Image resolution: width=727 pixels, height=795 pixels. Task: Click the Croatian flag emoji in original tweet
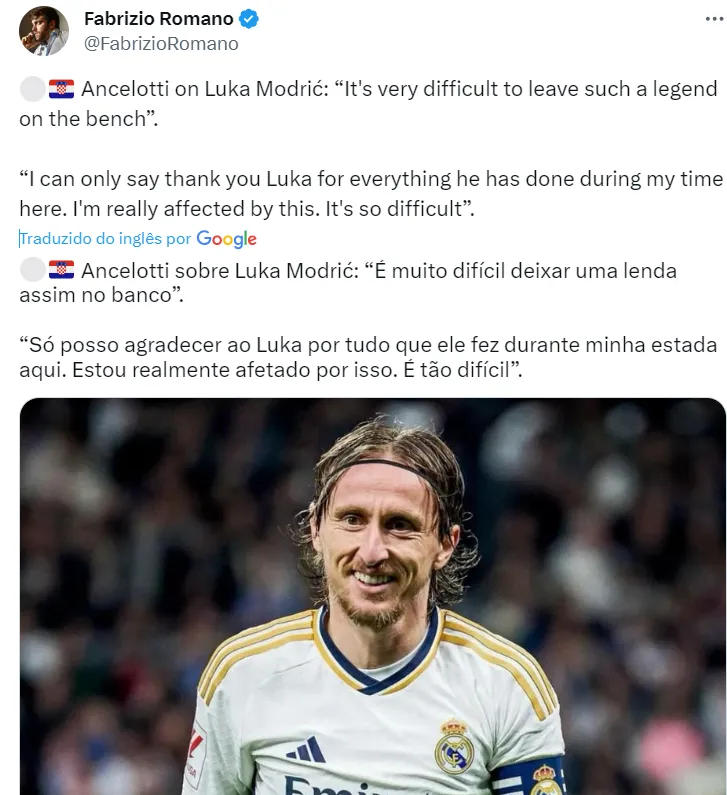tap(61, 89)
